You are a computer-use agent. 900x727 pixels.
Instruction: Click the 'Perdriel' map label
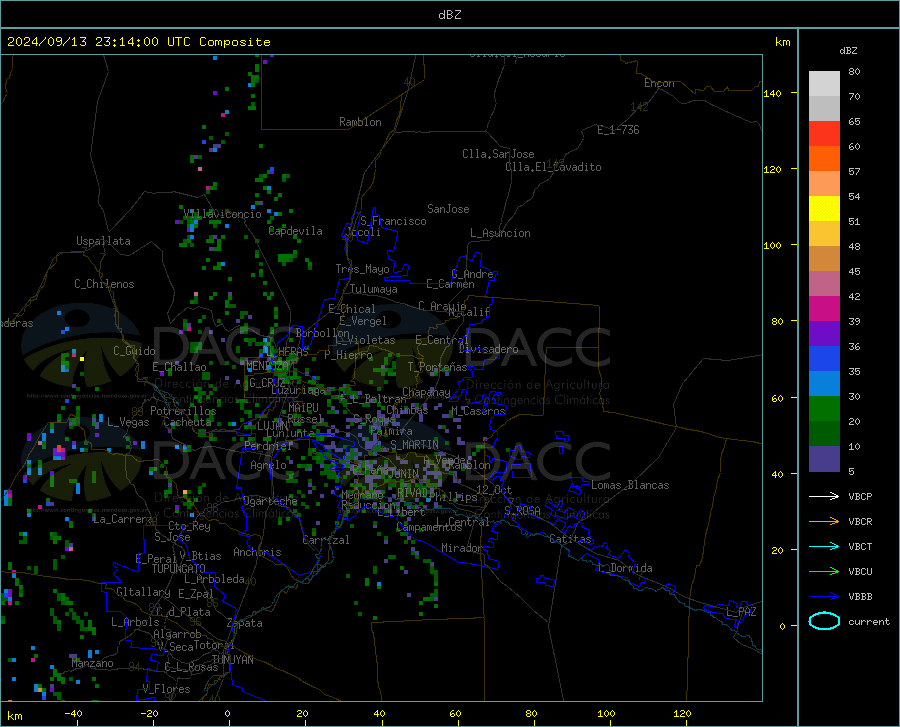[x=268, y=445]
